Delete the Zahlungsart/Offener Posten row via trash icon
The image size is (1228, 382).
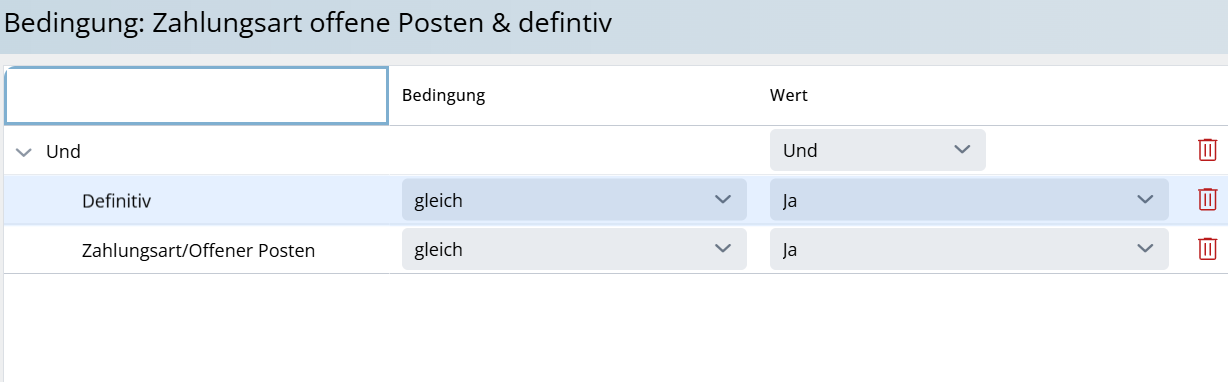(1207, 248)
